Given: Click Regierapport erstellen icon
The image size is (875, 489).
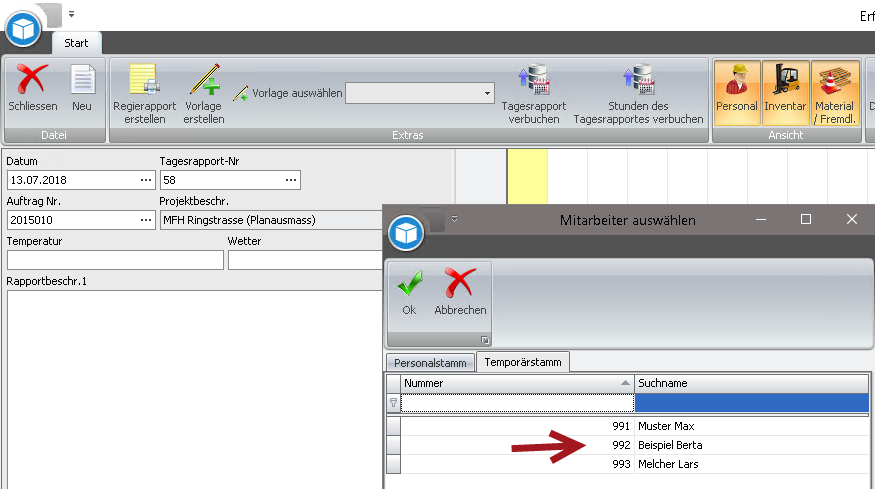Looking at the screenshot, I should point(145,79).
